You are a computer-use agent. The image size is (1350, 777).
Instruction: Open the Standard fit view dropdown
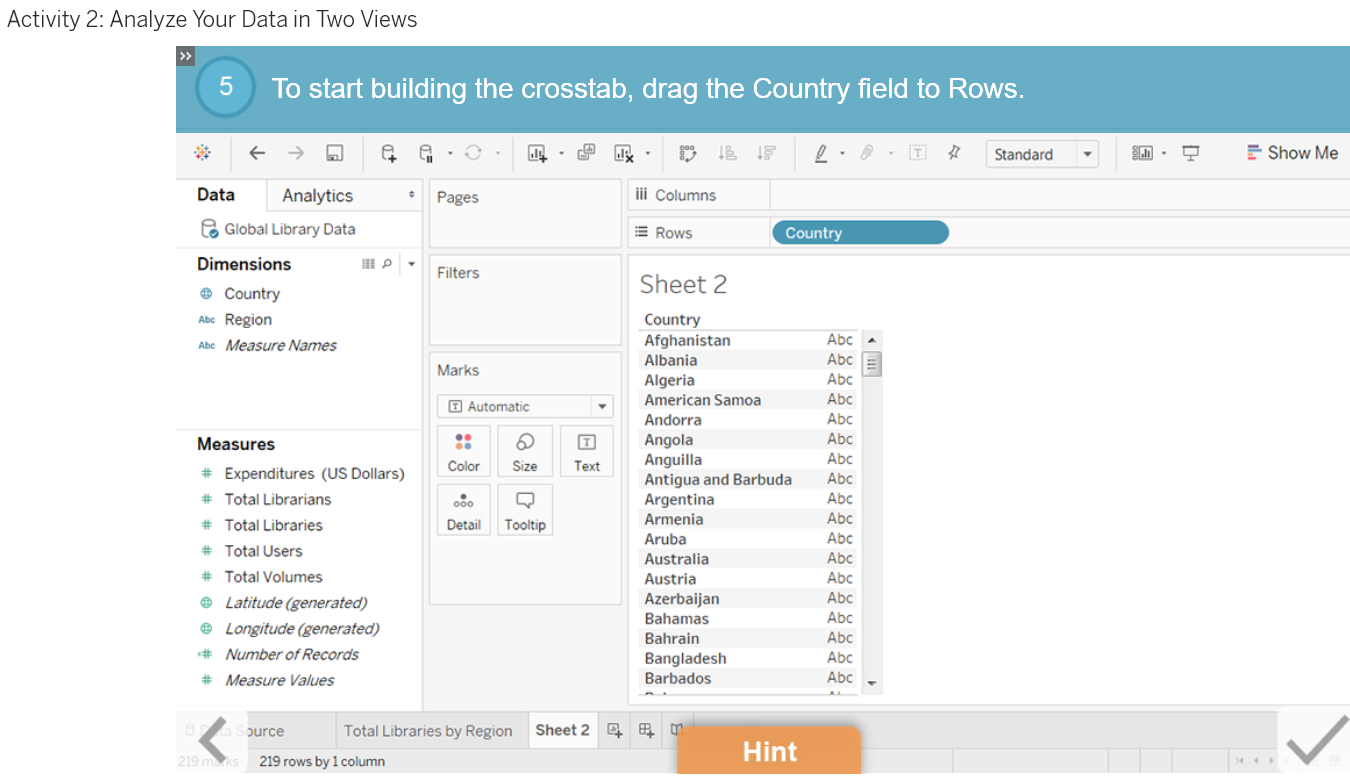[1087, 153]
